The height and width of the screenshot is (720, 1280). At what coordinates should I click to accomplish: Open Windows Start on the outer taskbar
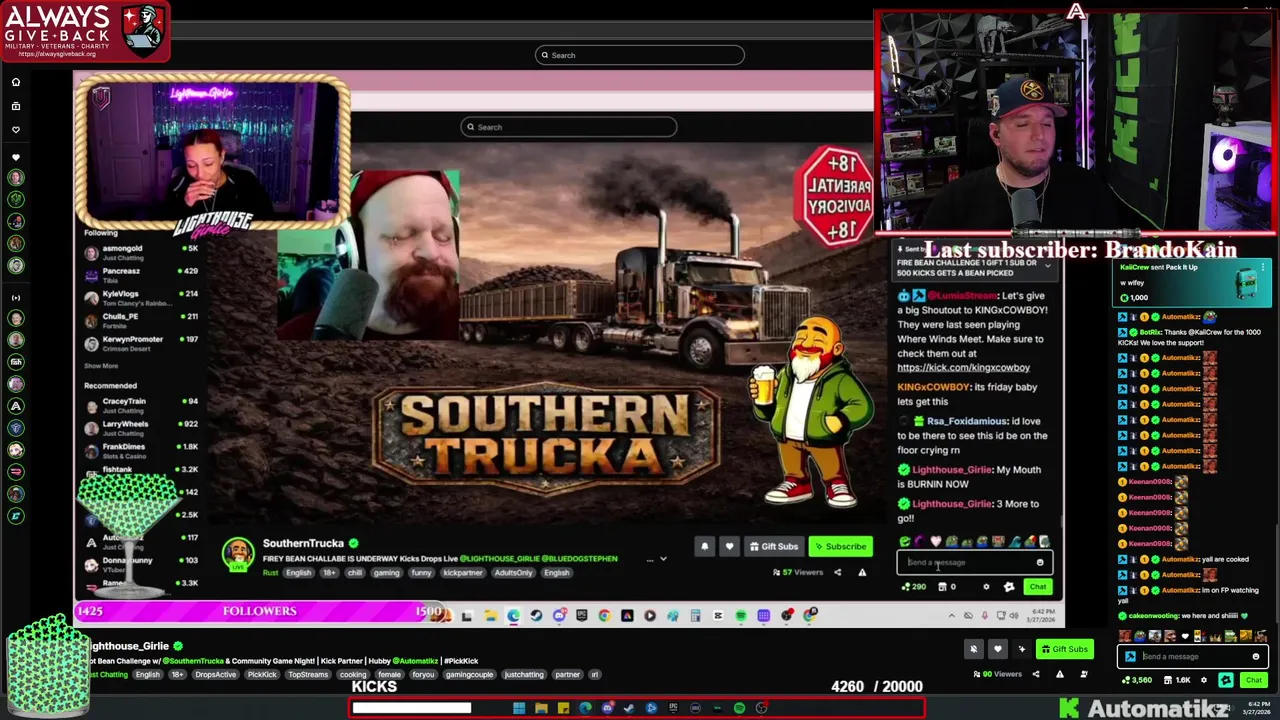[519, 708]
